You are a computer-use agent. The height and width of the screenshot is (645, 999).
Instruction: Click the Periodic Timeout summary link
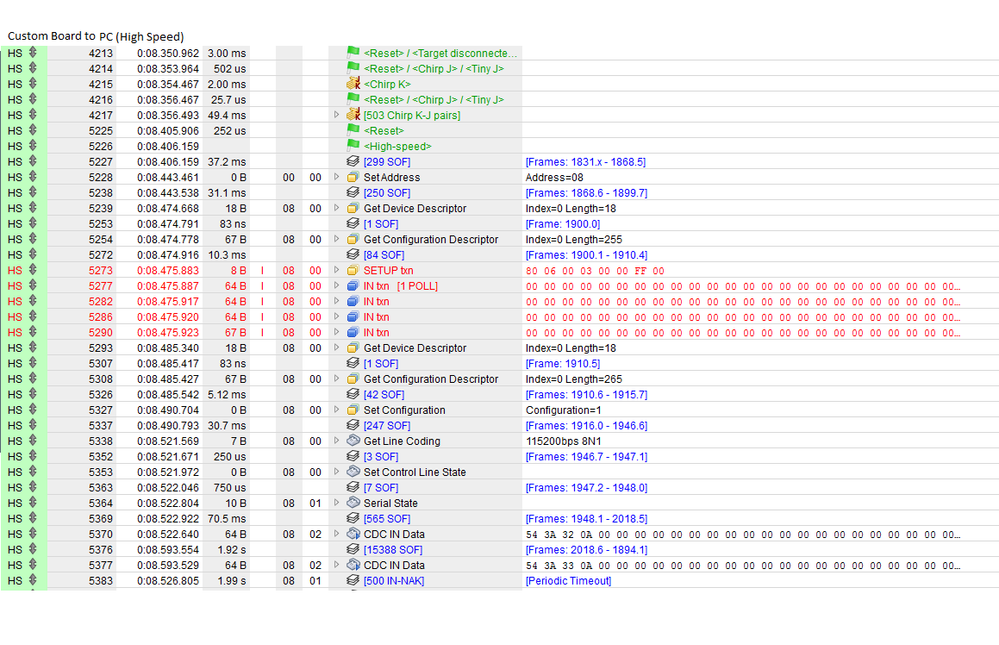(568, 581)
